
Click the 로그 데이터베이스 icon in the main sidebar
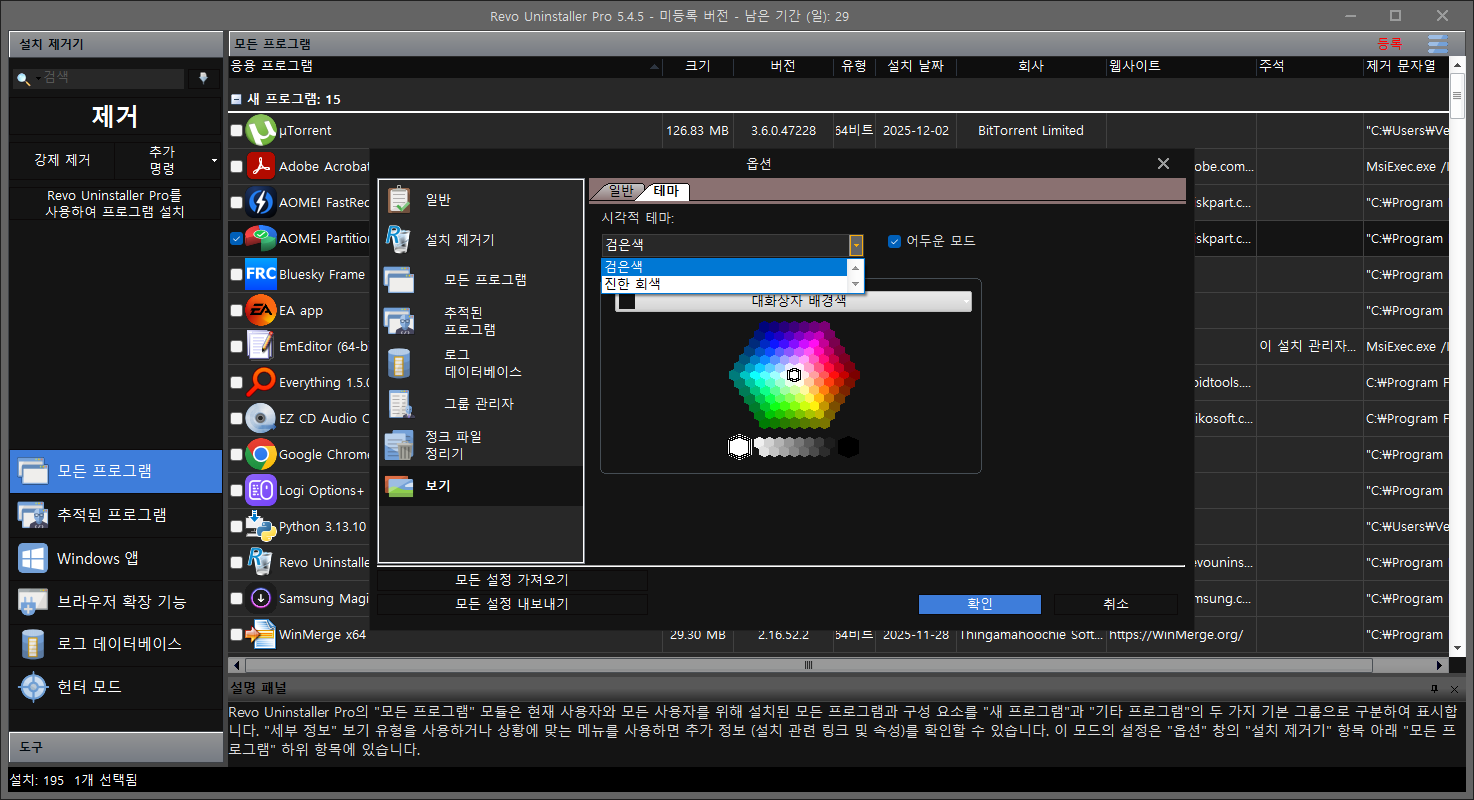[x=33, y=644]
